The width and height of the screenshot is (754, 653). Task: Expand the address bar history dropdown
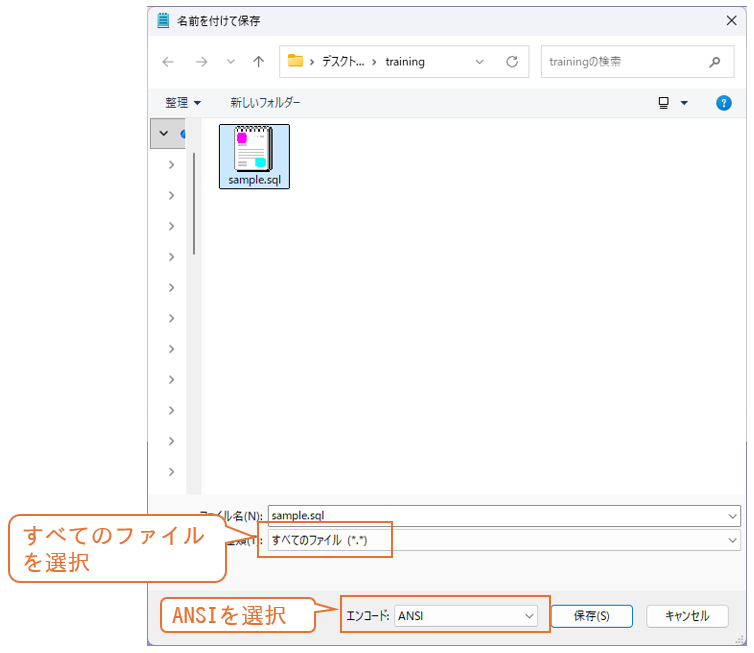click(x=479, y=62)
